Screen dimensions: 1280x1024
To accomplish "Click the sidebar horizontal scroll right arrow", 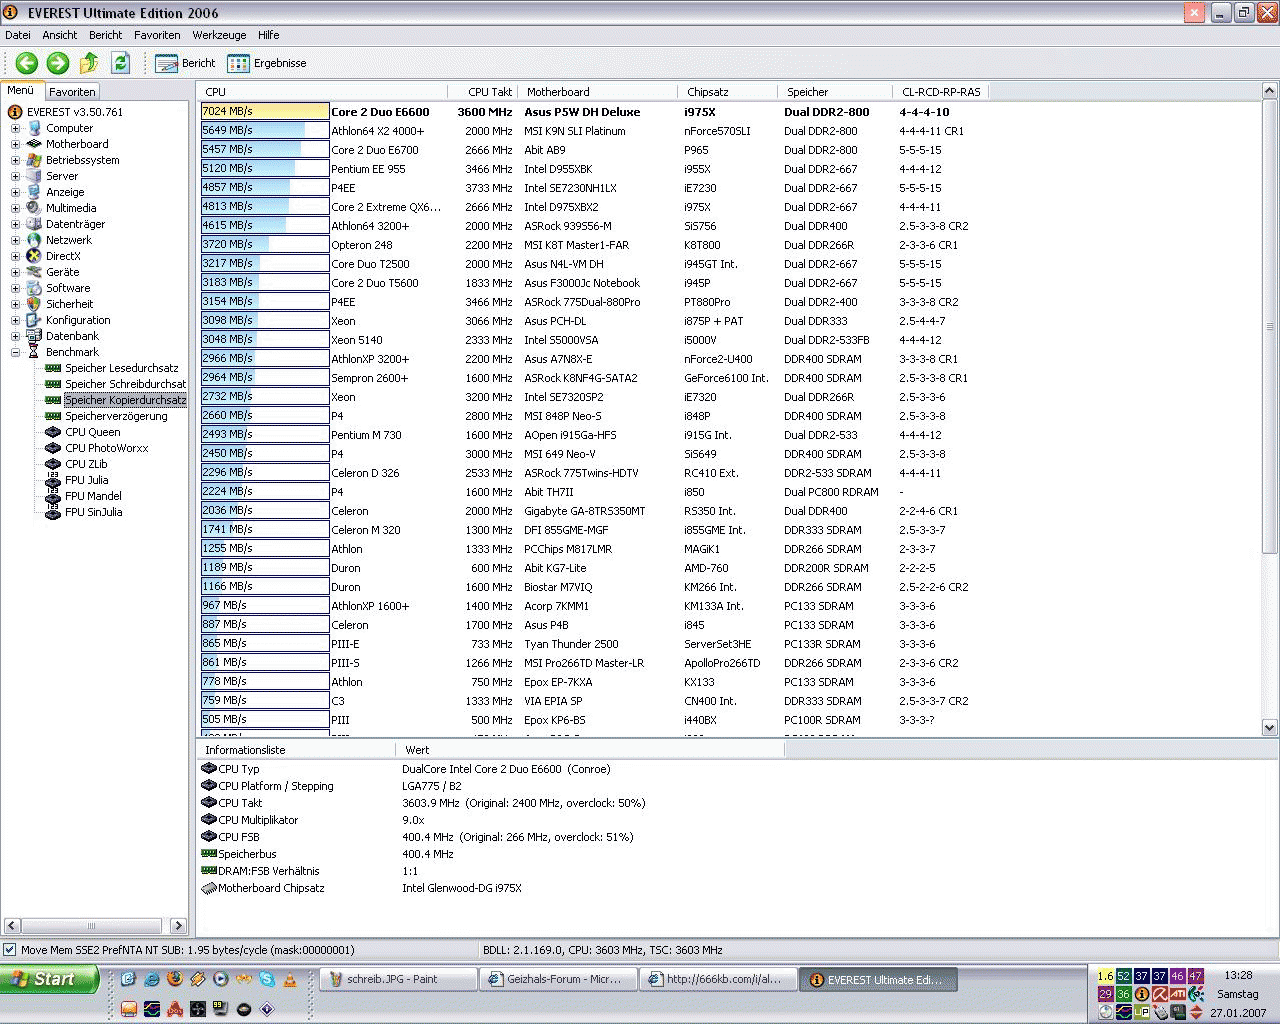I will click(x=178, y=926).
